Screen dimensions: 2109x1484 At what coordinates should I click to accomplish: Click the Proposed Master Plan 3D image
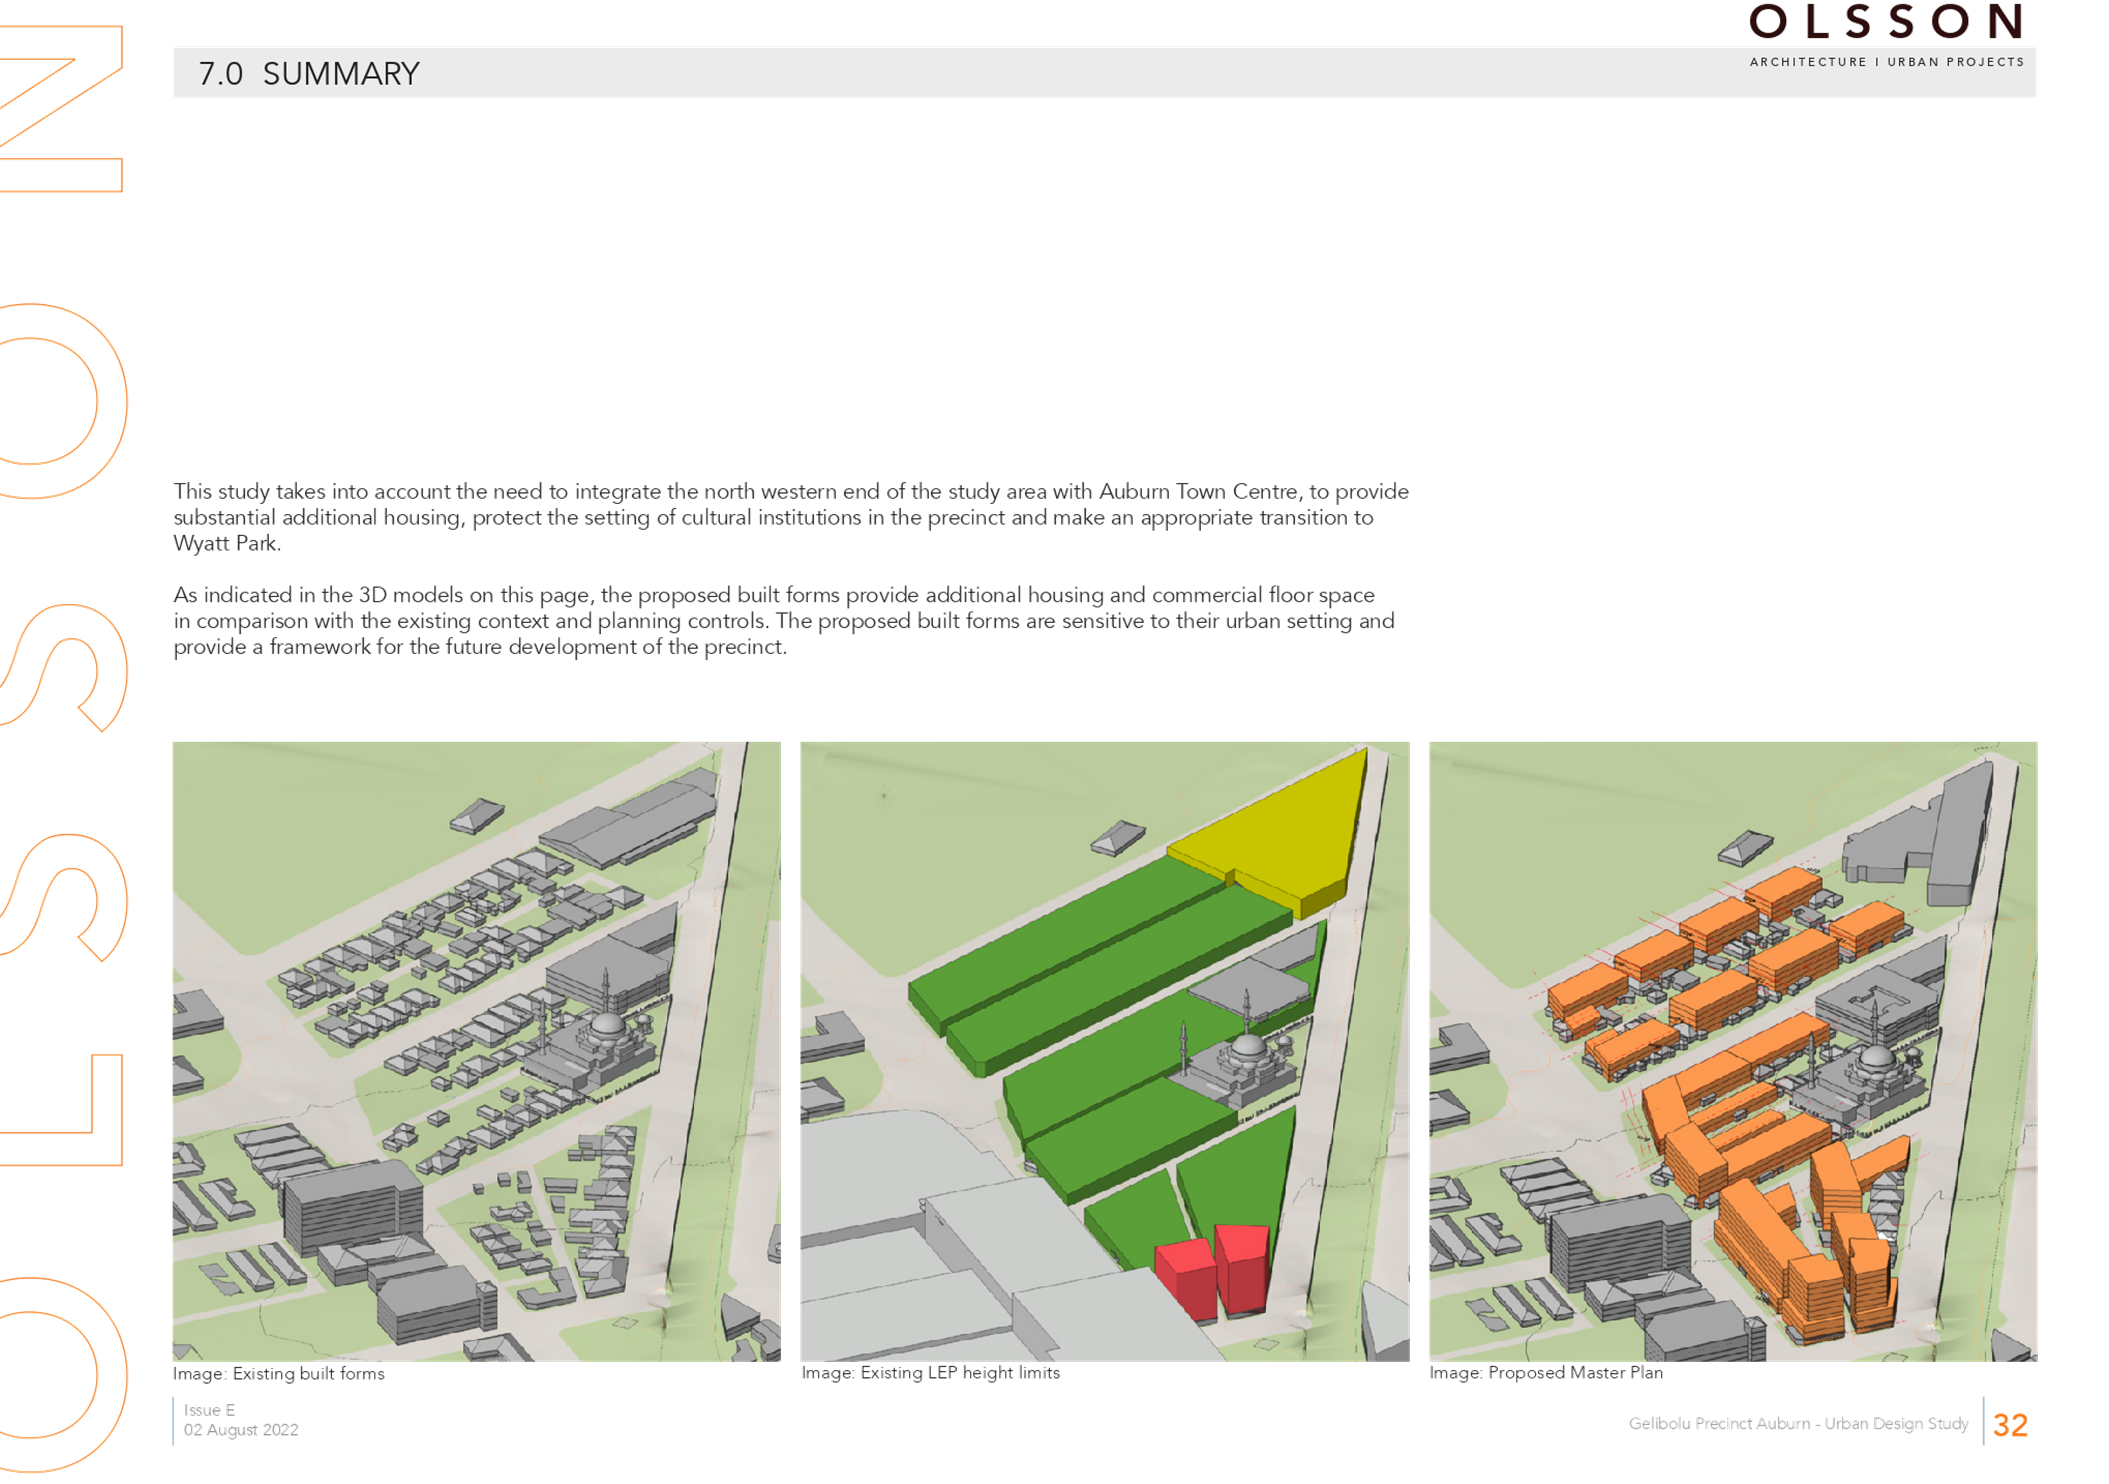pyautogui.click(x=1732, y=1050)
